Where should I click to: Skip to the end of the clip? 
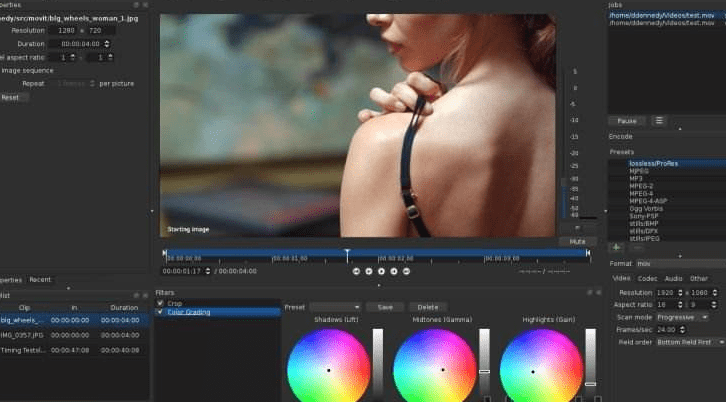click(406, 271)
